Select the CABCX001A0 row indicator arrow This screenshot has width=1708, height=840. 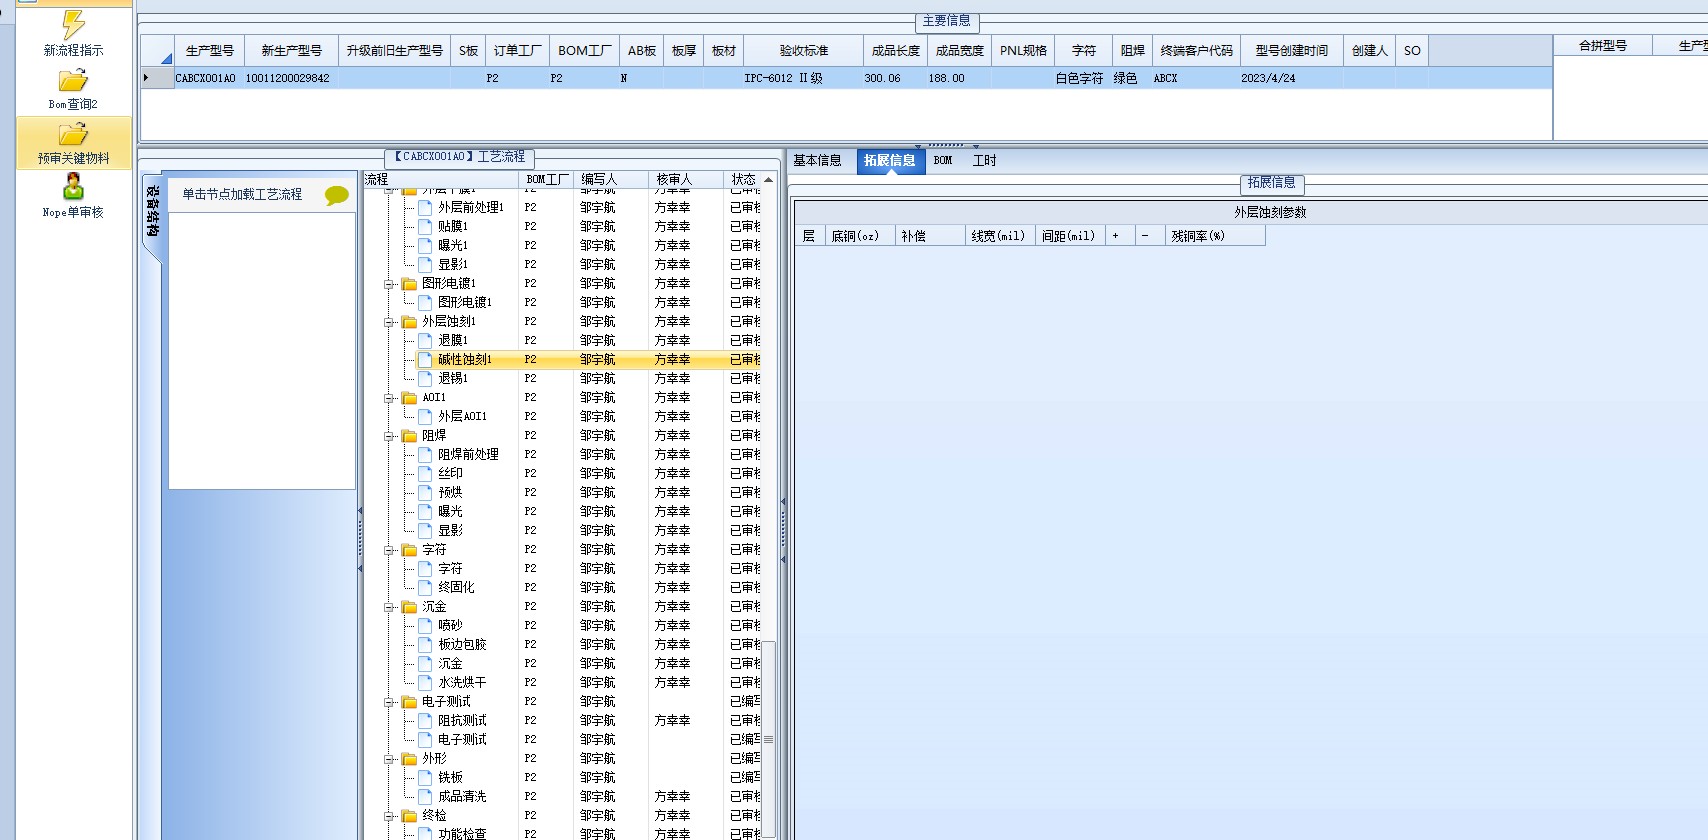tap(146, 78)
